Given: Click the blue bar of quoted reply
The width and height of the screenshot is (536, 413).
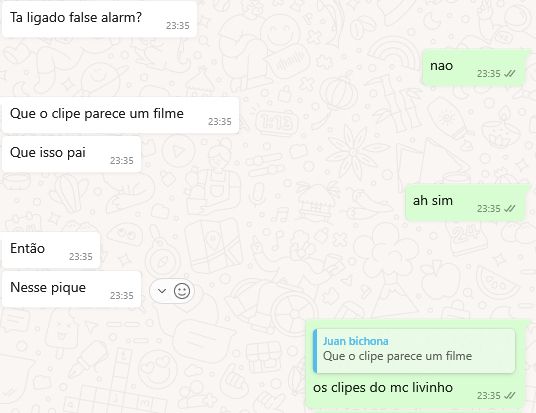Looking at the screenshot, I should [315, 351].
